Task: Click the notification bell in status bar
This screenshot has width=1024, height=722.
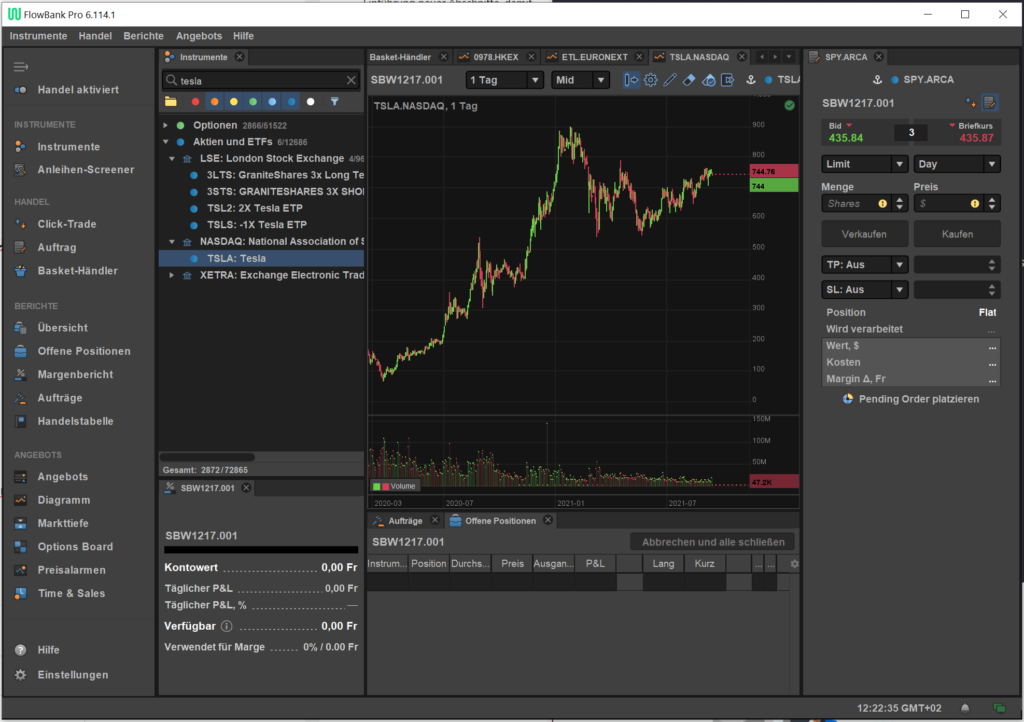Action: (x=965, y=708)
